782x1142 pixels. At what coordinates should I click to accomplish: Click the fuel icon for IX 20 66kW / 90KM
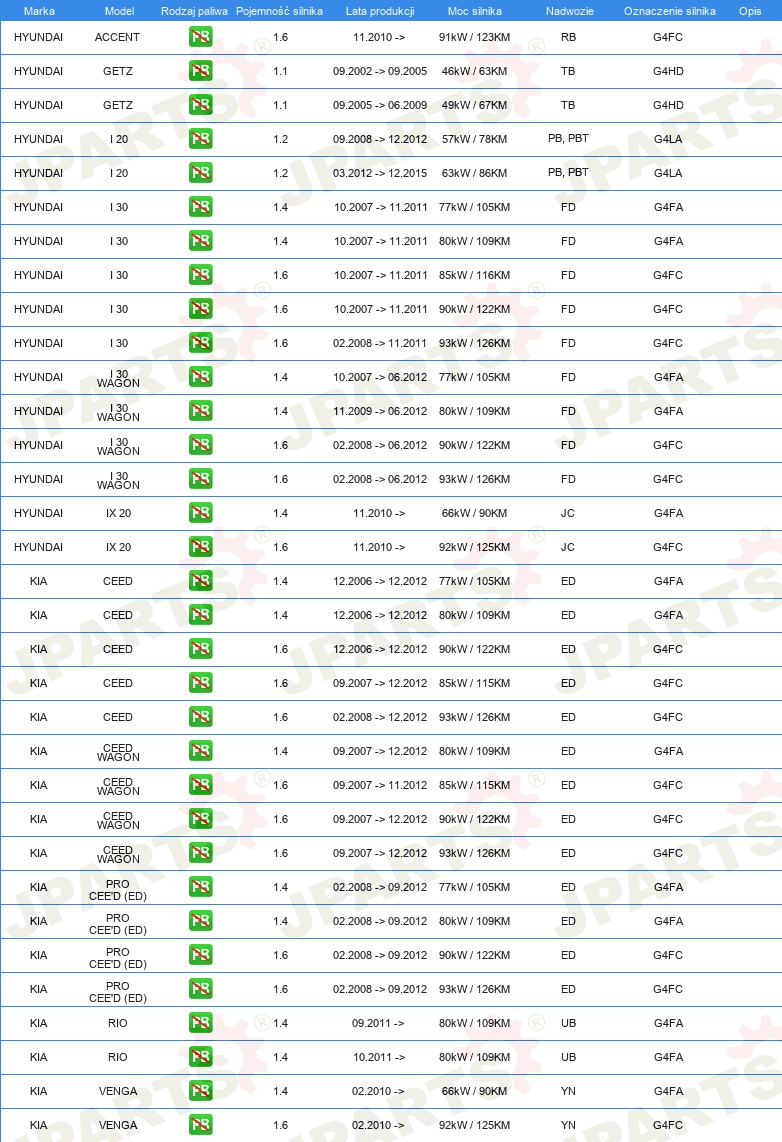click(200, 513)
